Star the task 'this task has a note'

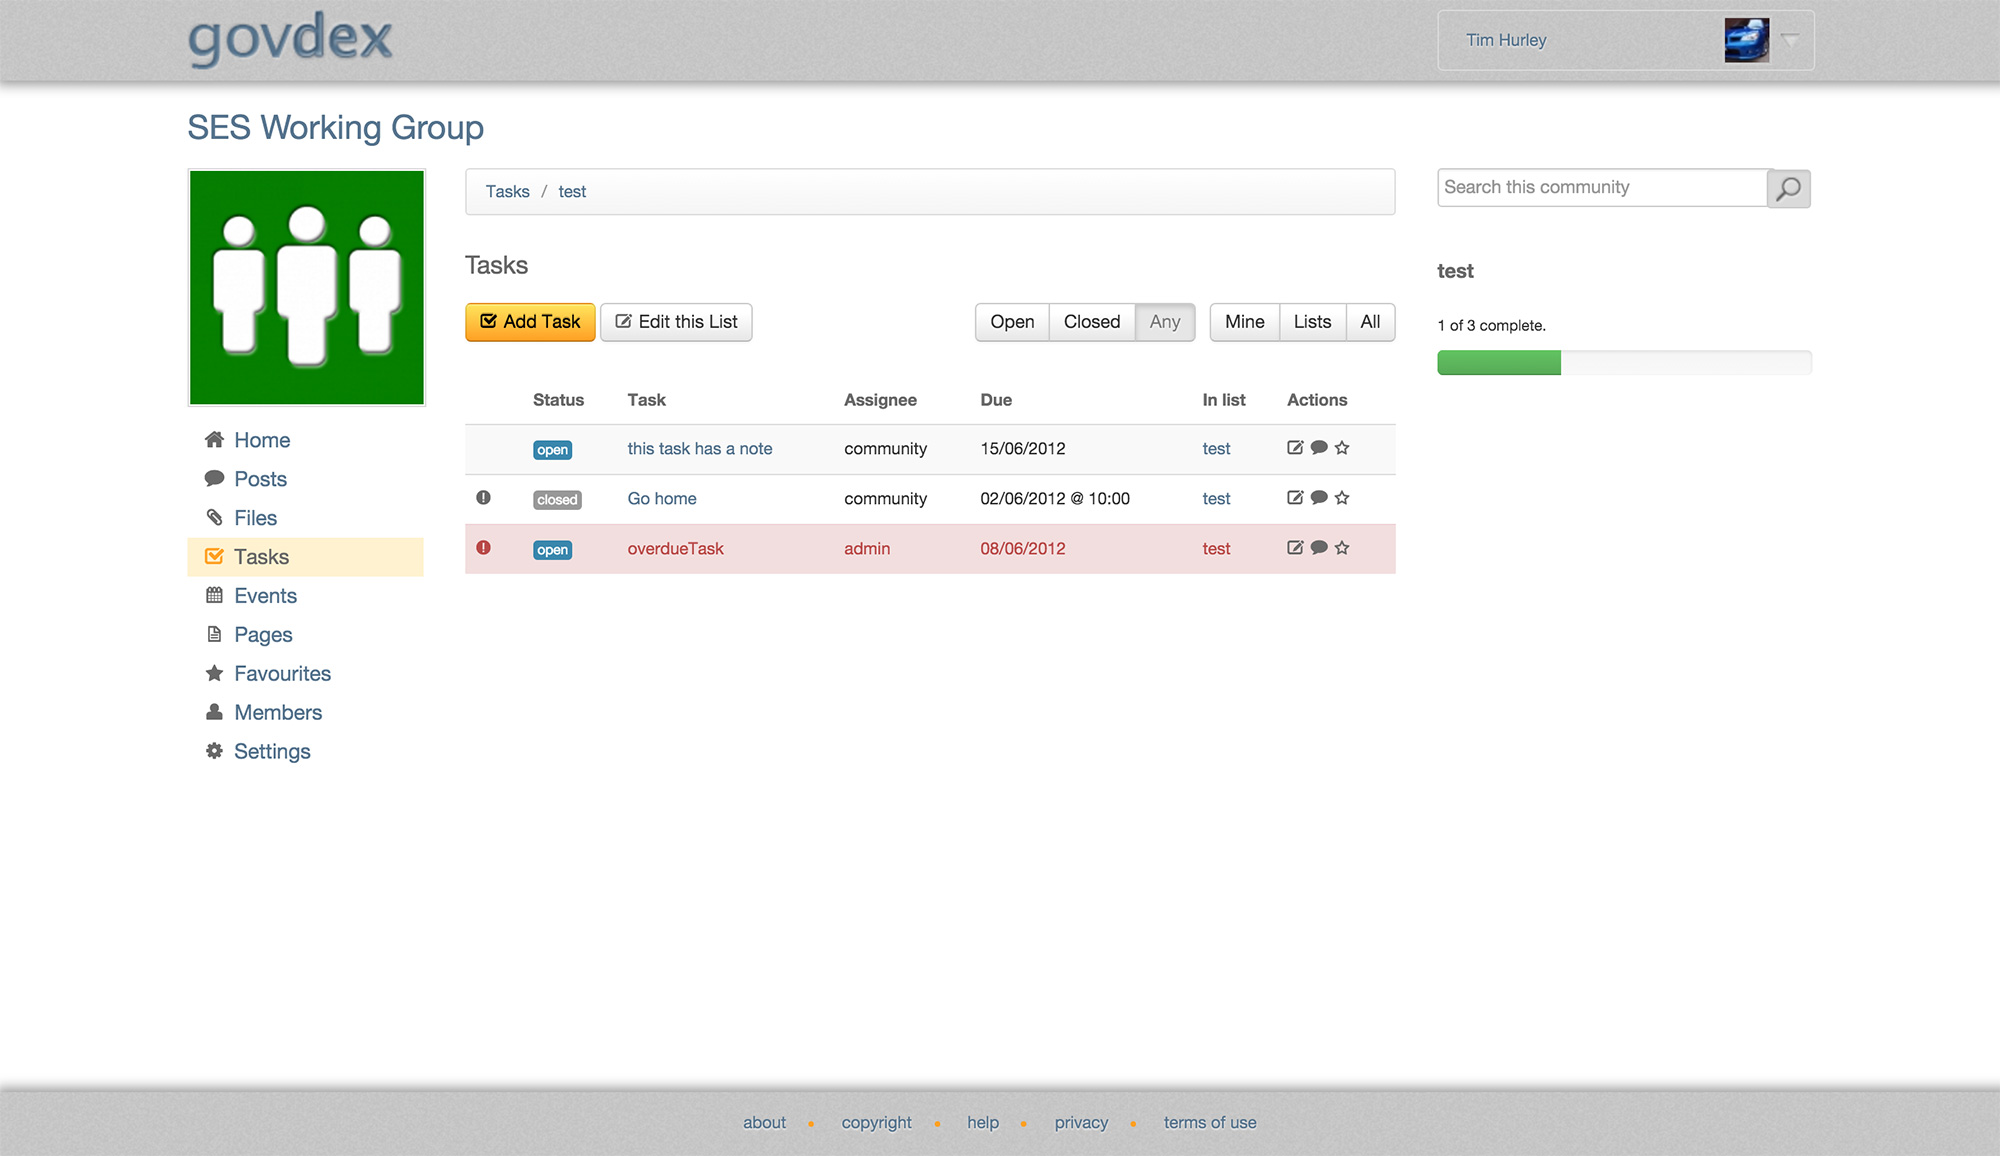pyautogui.click(x=1342, y=448)
